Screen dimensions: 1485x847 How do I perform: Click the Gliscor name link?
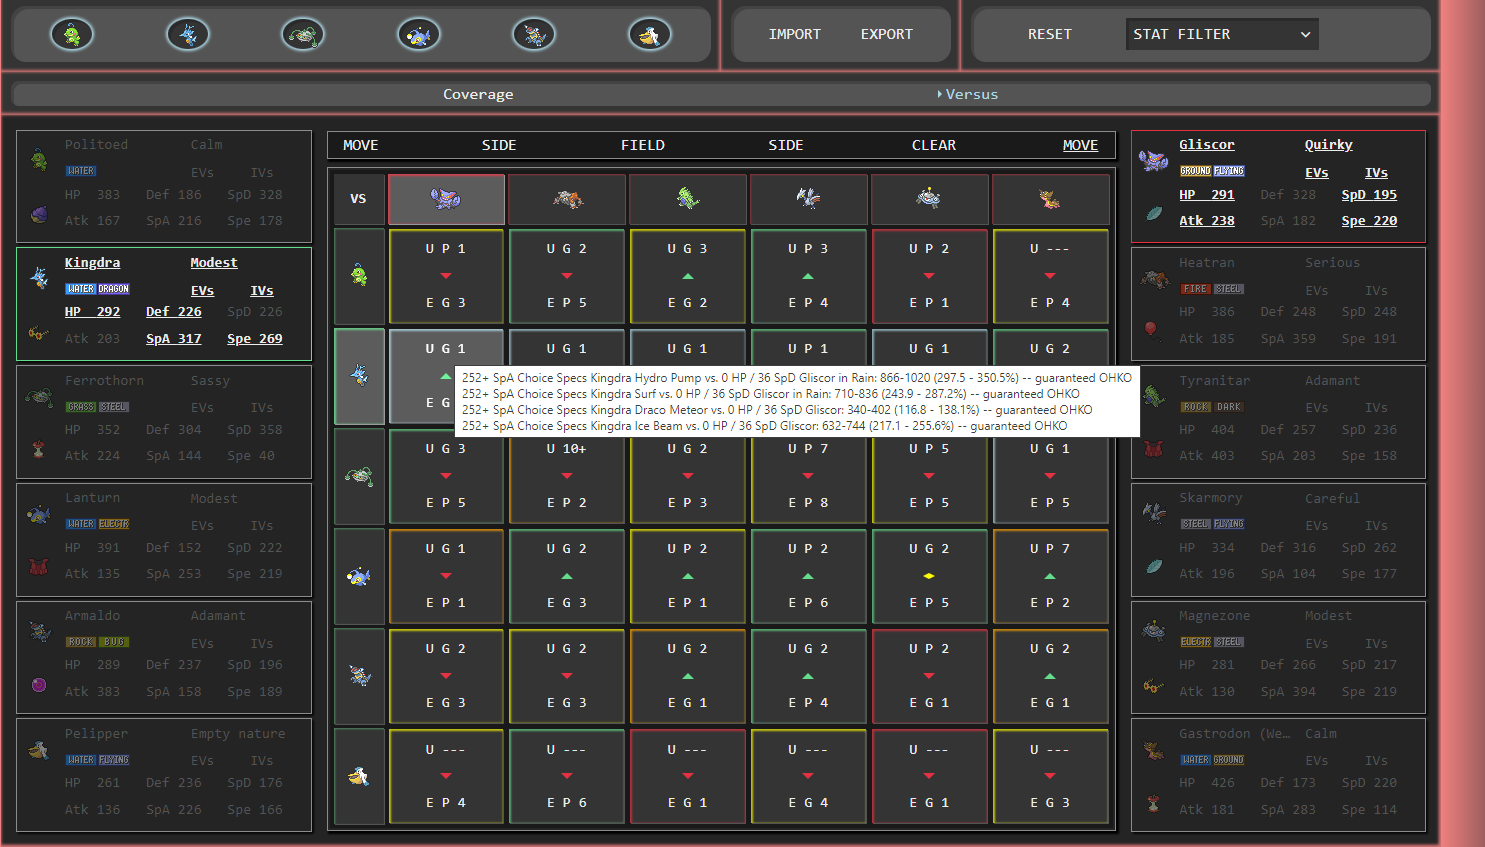pos(1207,145)
